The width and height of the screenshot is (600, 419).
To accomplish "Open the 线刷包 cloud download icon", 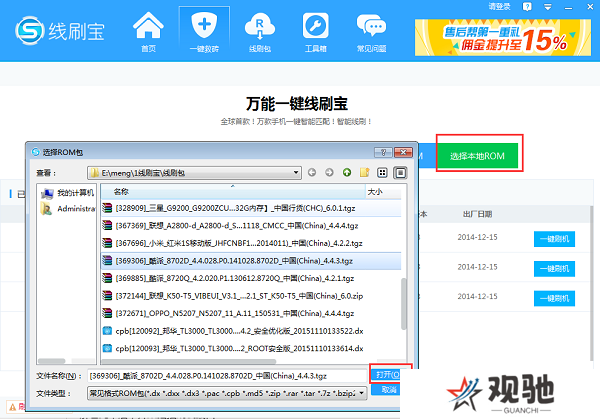I will (x=260, y=31).
